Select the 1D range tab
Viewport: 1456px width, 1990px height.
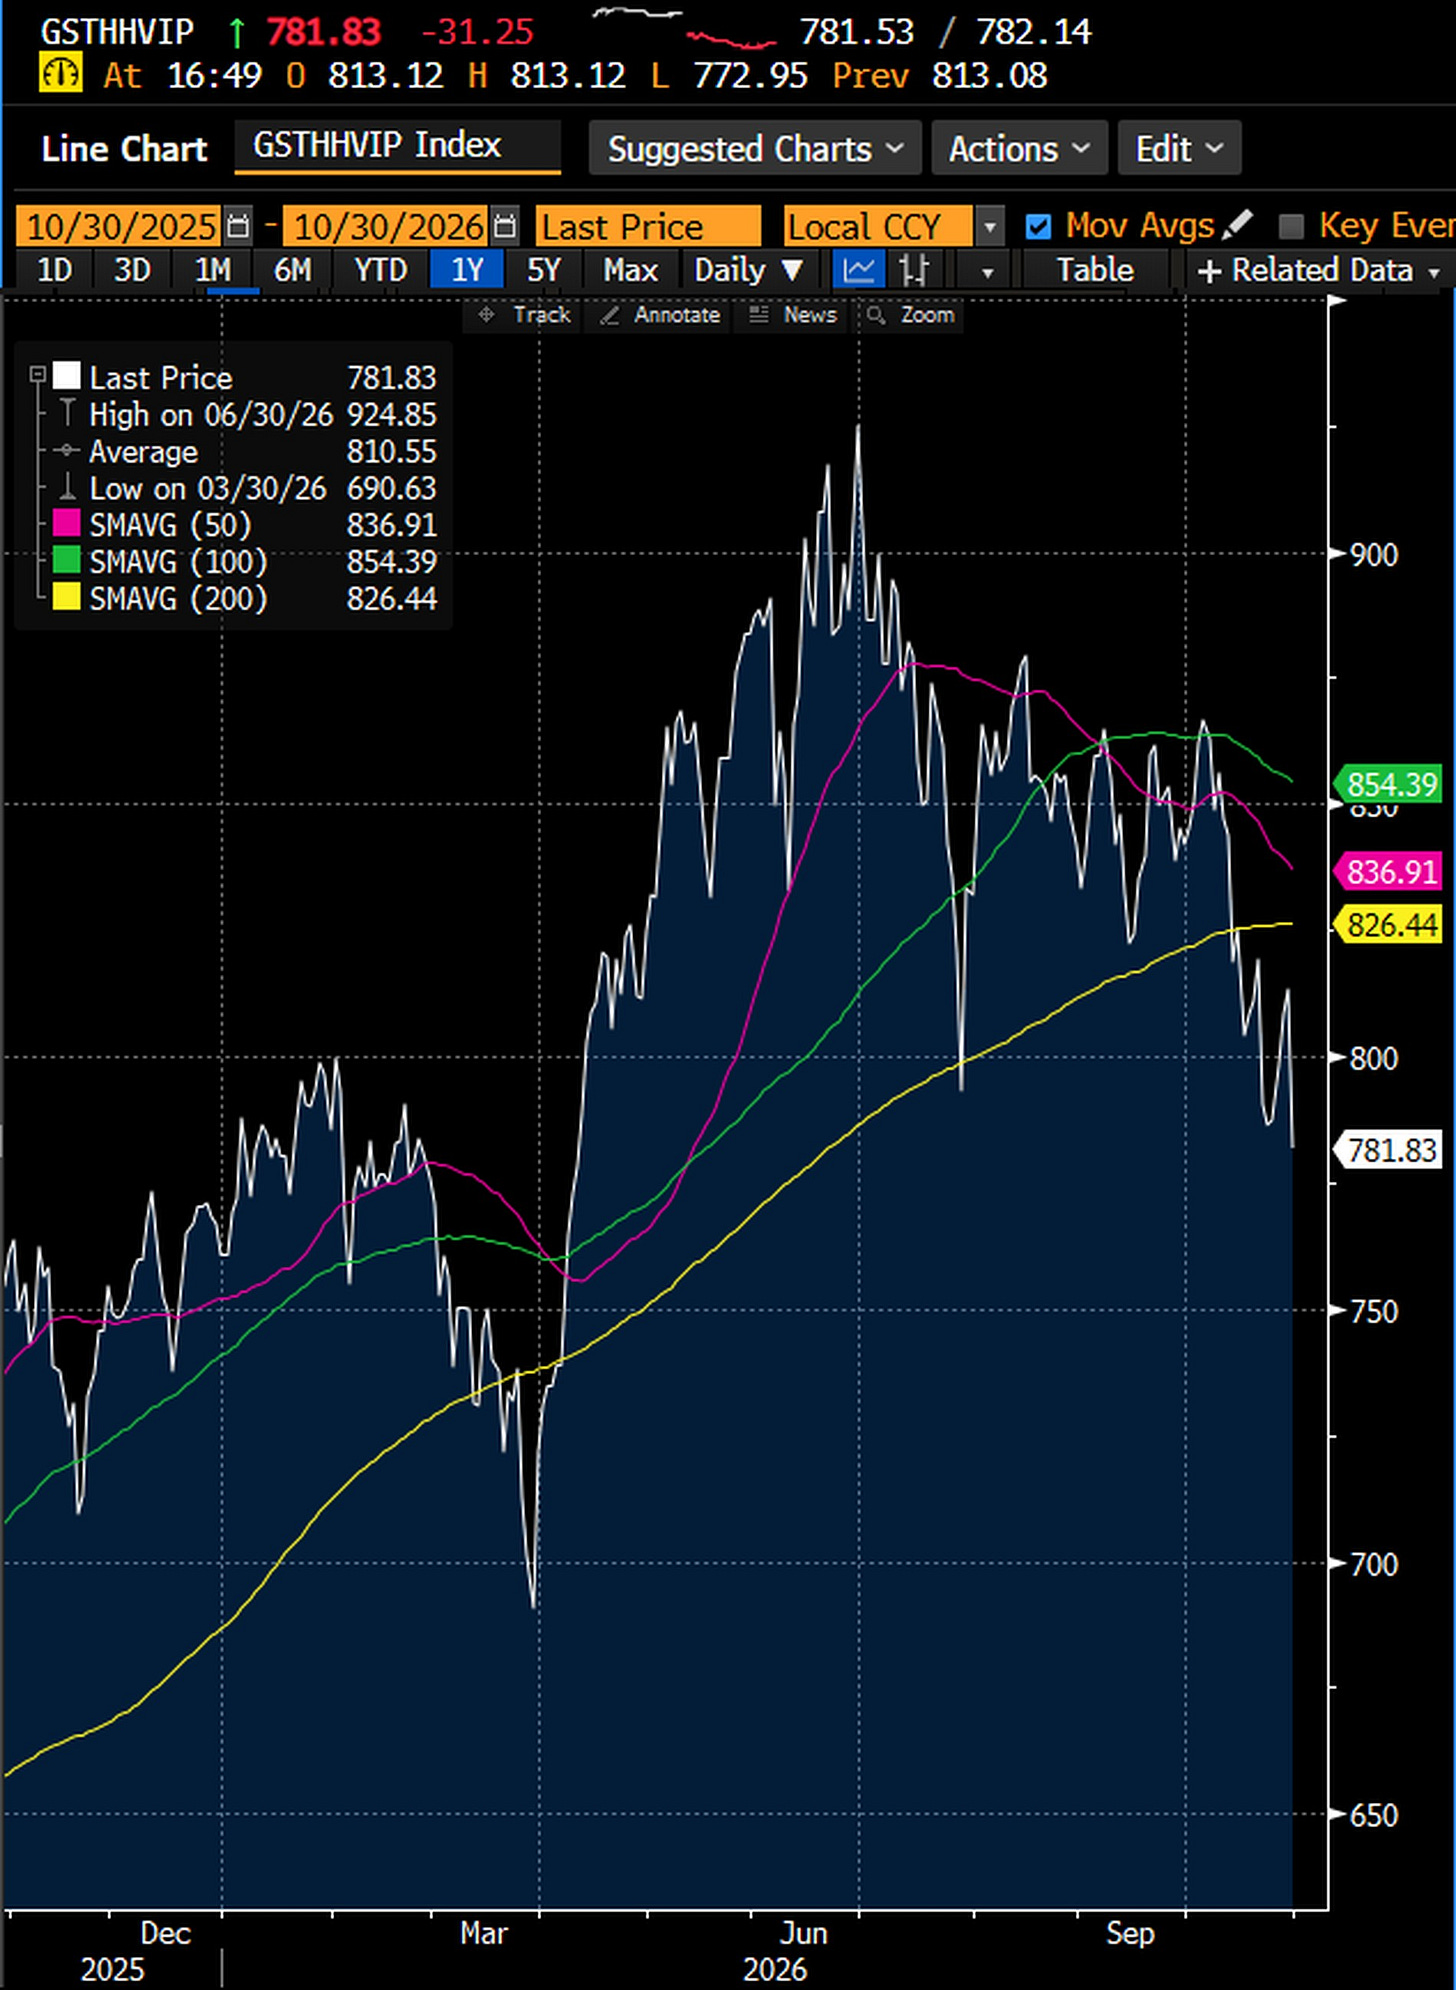click(55, 270)
